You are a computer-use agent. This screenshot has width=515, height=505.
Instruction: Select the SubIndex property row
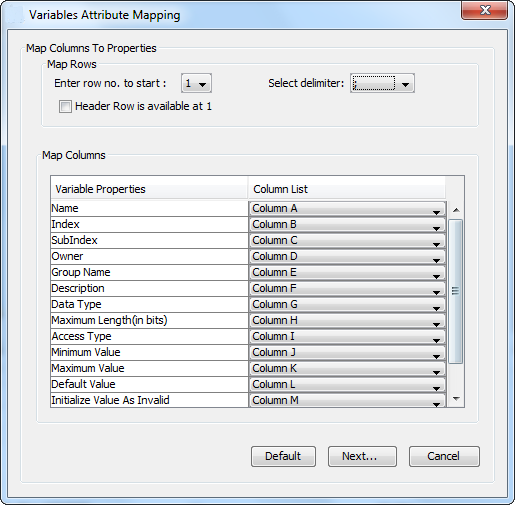pos(149,241)
